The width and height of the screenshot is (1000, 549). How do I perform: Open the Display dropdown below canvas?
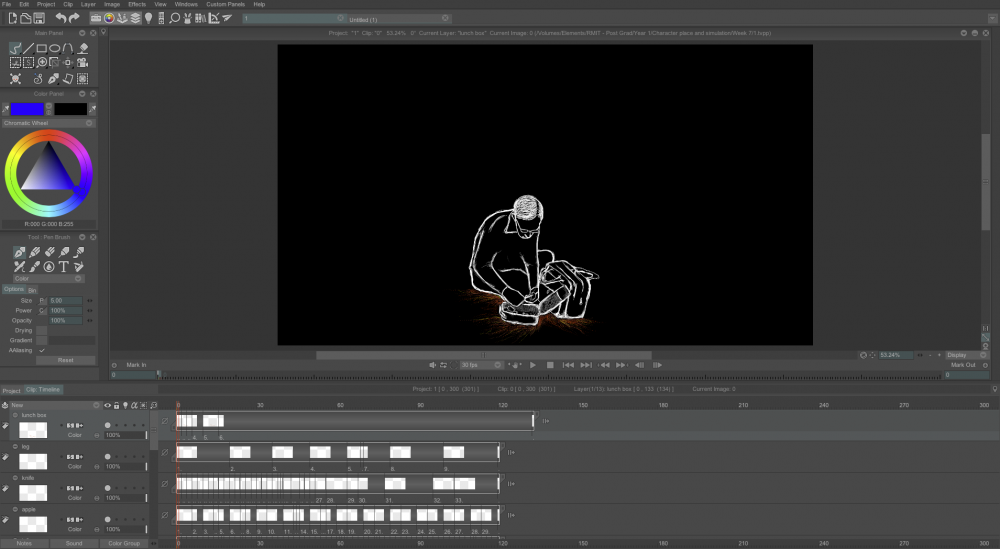coord(962,355)
